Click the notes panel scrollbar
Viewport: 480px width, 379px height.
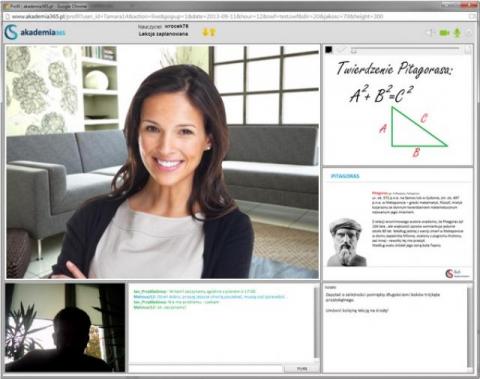click(470, 327)
